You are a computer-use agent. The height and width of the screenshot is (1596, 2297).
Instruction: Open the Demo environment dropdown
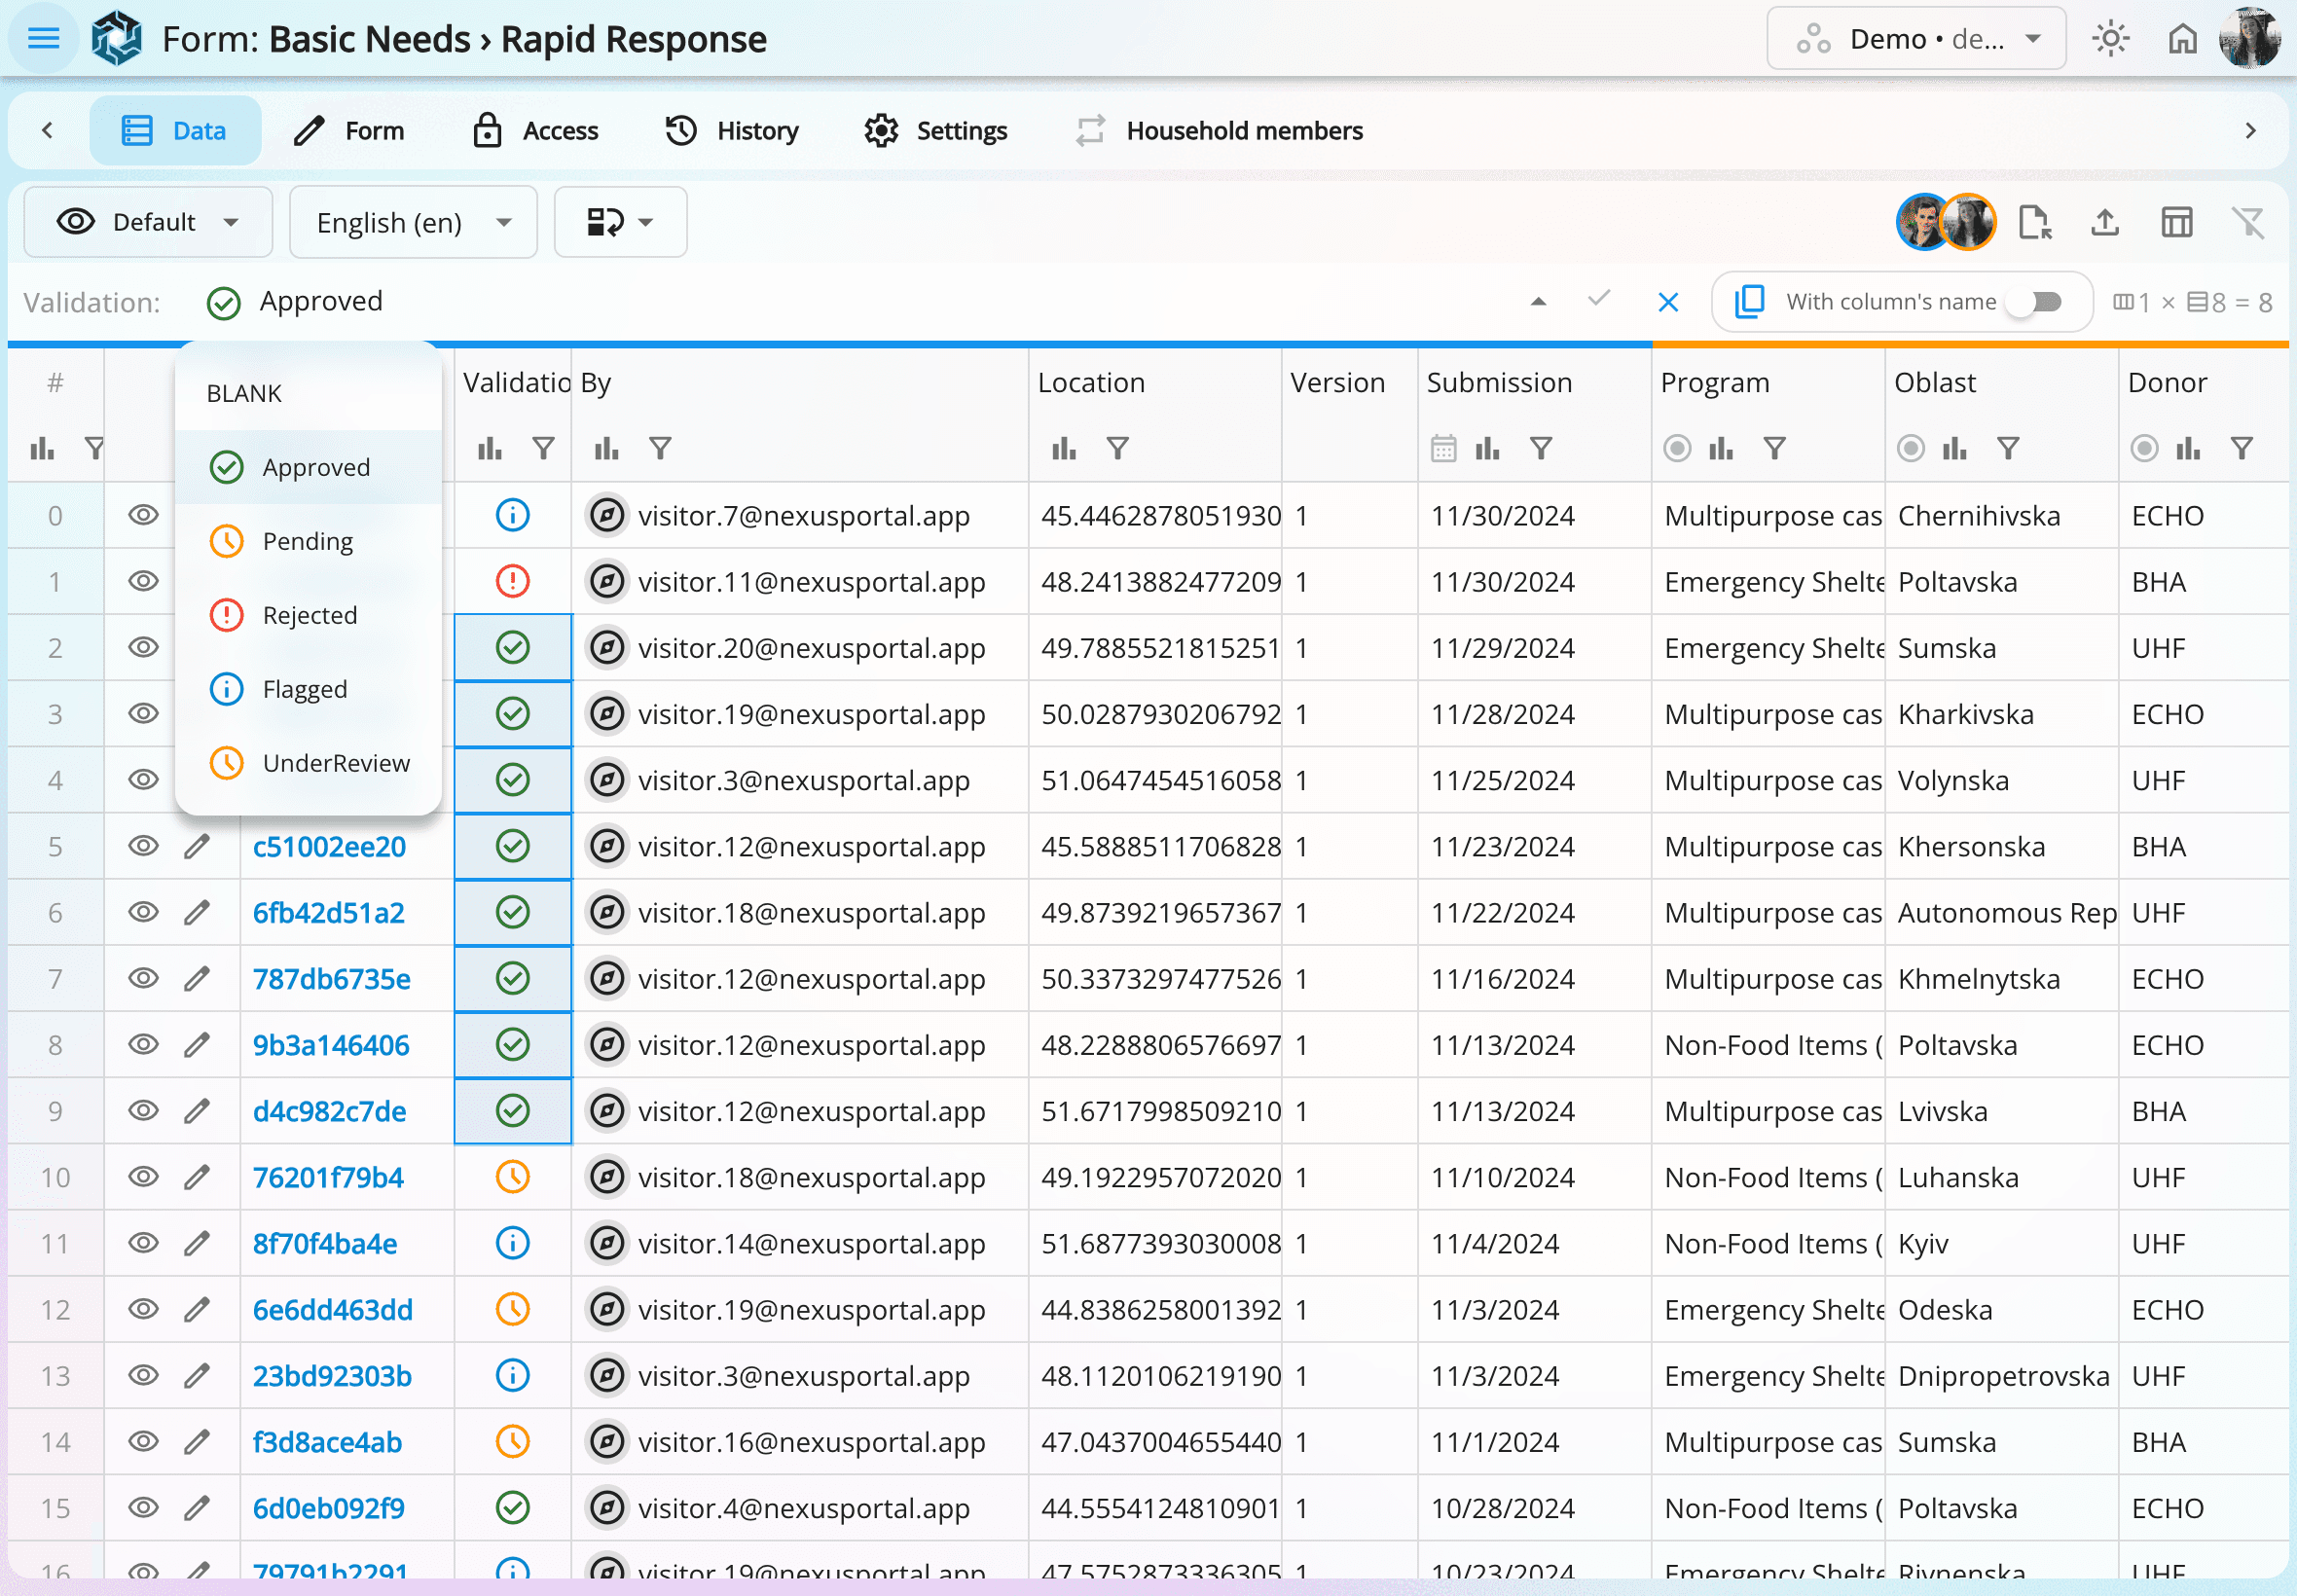click(x=1915, y=38)
